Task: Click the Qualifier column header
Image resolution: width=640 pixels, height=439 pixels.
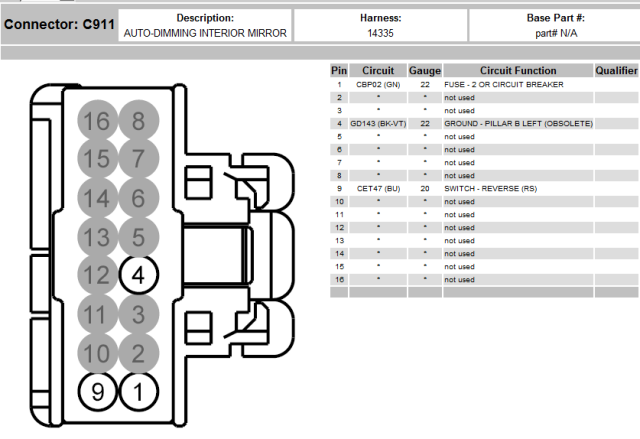Action: [616, 71]
